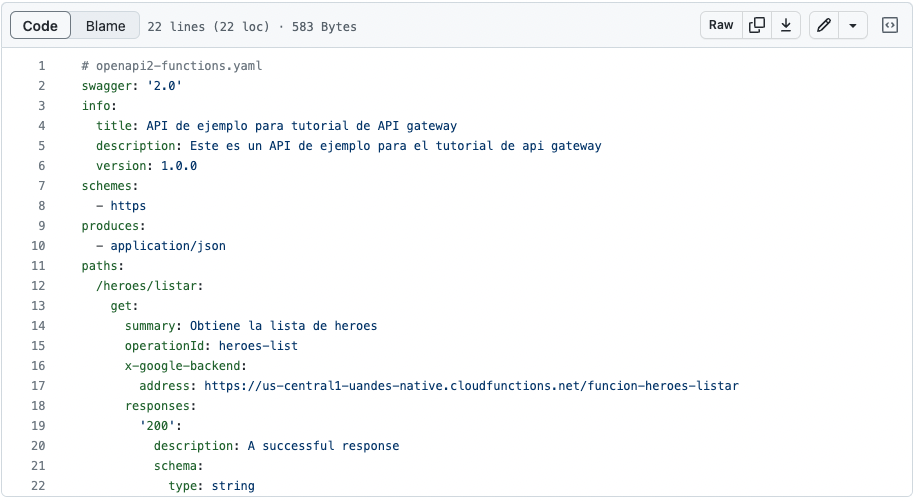Click the operationId heroes-list line
919x501 pixels.
[211, 346]
